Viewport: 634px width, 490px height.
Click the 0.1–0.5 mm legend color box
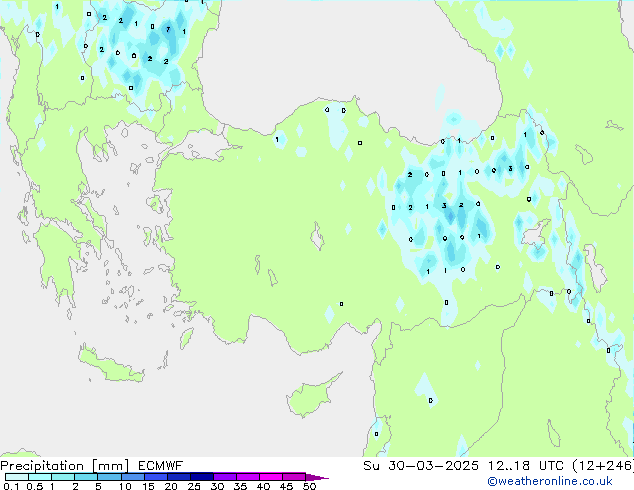[x=17, y=477]
